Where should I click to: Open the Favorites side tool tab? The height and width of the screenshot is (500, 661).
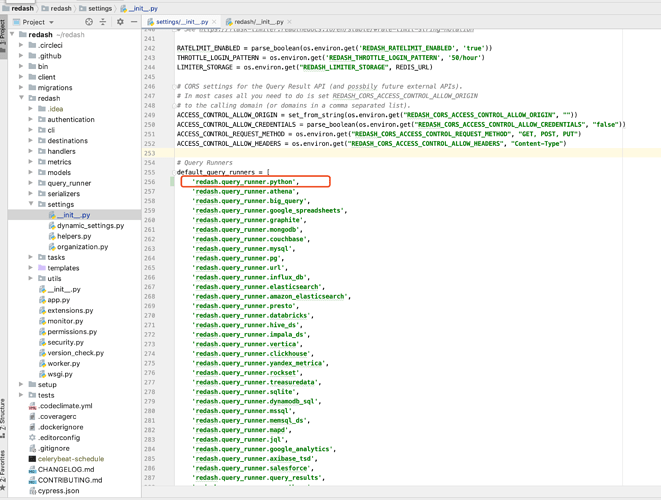(3, 470)
